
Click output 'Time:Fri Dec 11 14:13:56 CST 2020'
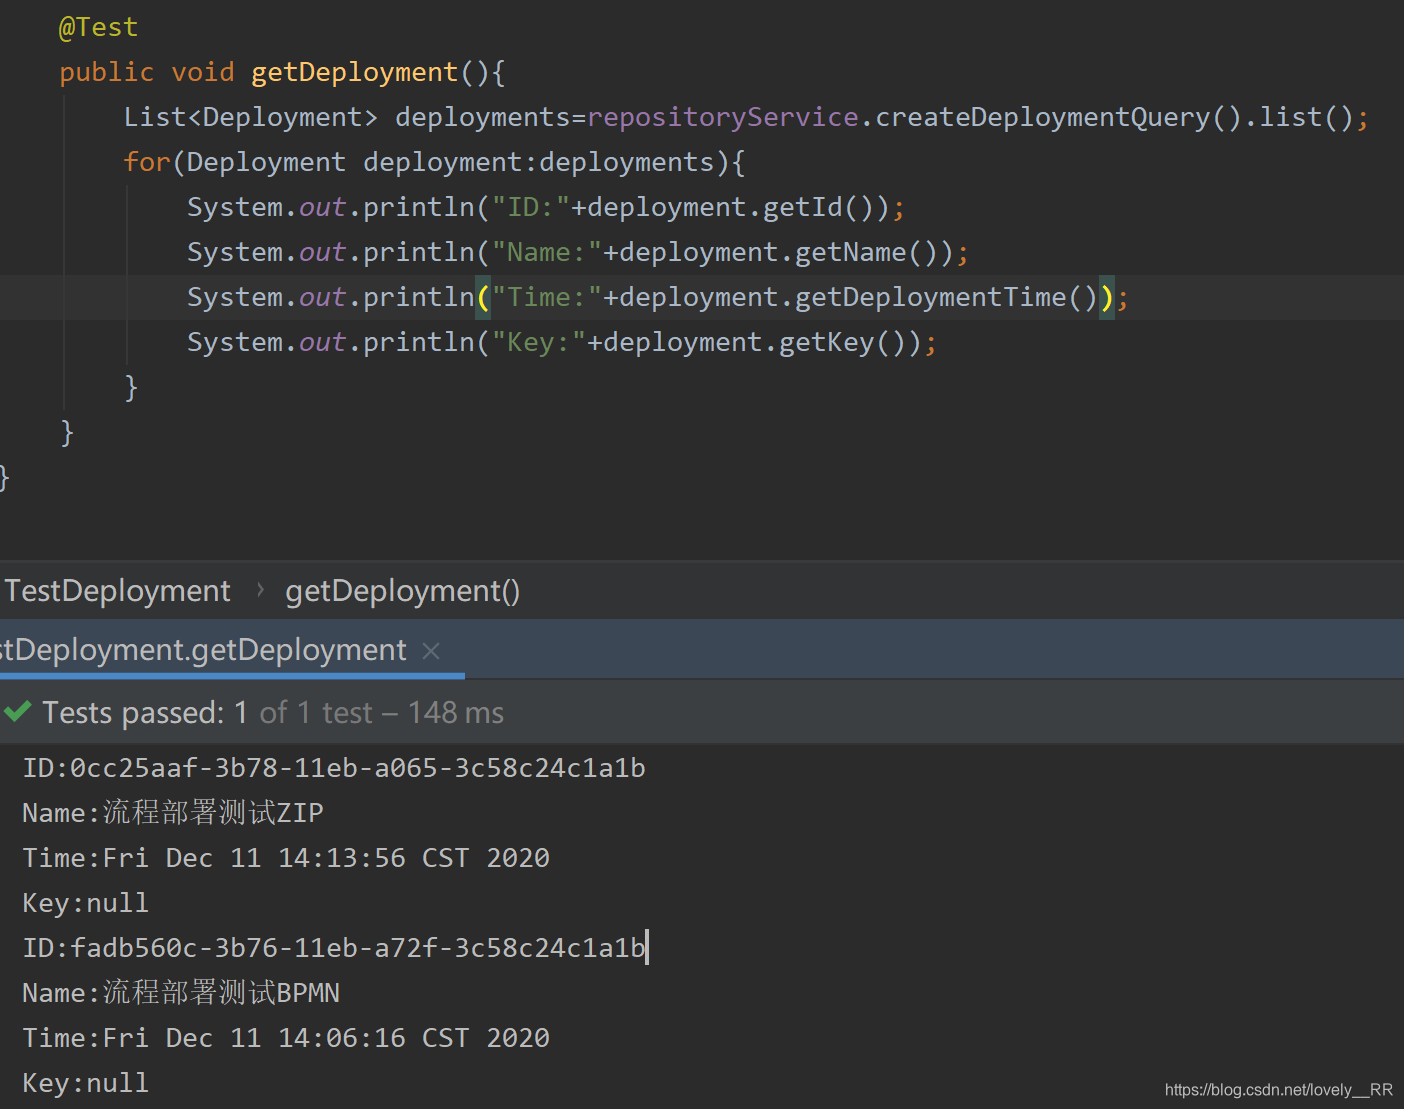point(286,858)
